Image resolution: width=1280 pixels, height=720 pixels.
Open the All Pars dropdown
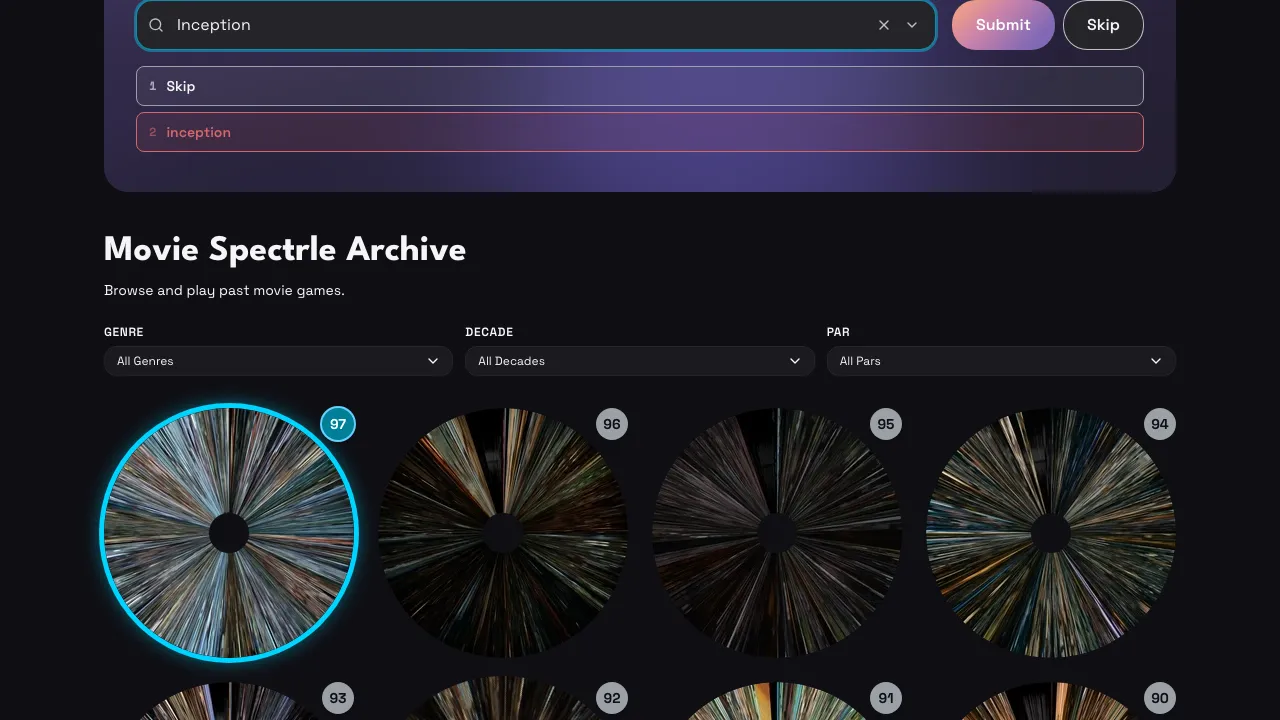1001,361
